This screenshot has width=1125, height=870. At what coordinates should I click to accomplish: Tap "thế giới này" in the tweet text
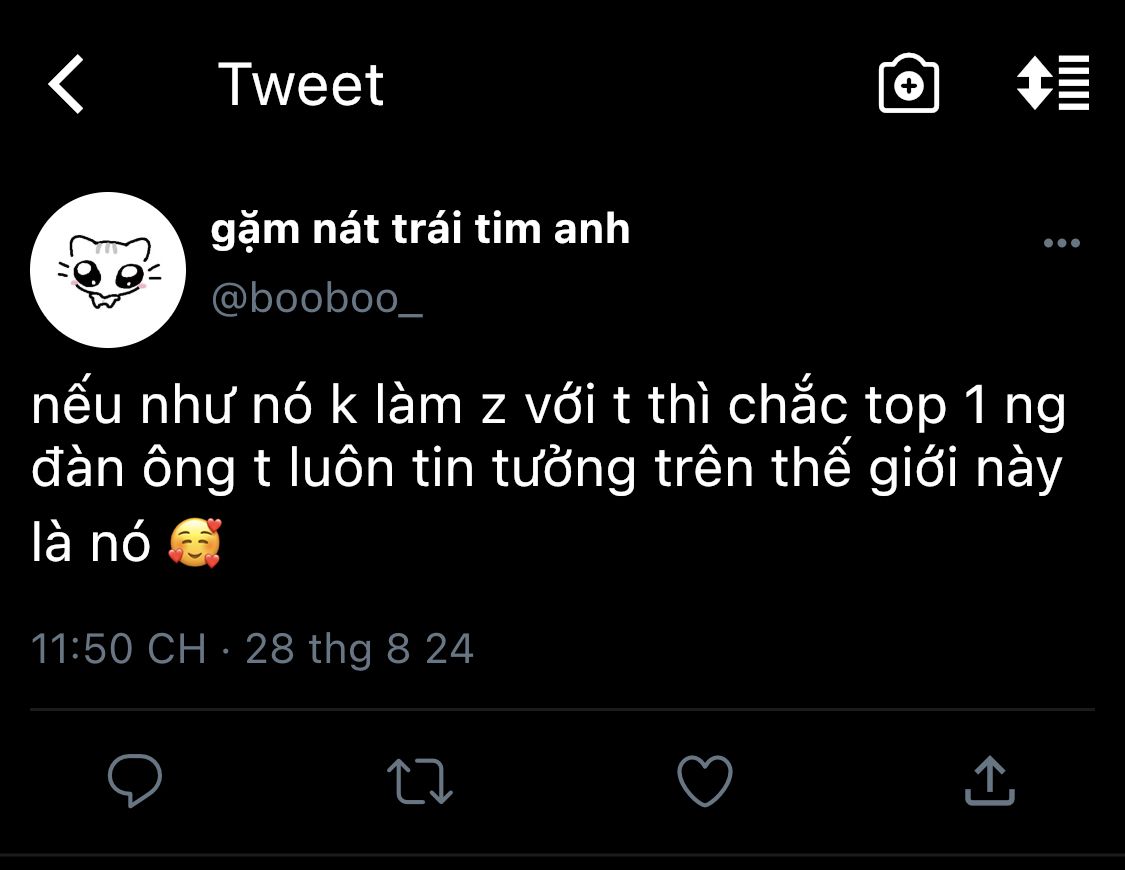tap(917, 469)
